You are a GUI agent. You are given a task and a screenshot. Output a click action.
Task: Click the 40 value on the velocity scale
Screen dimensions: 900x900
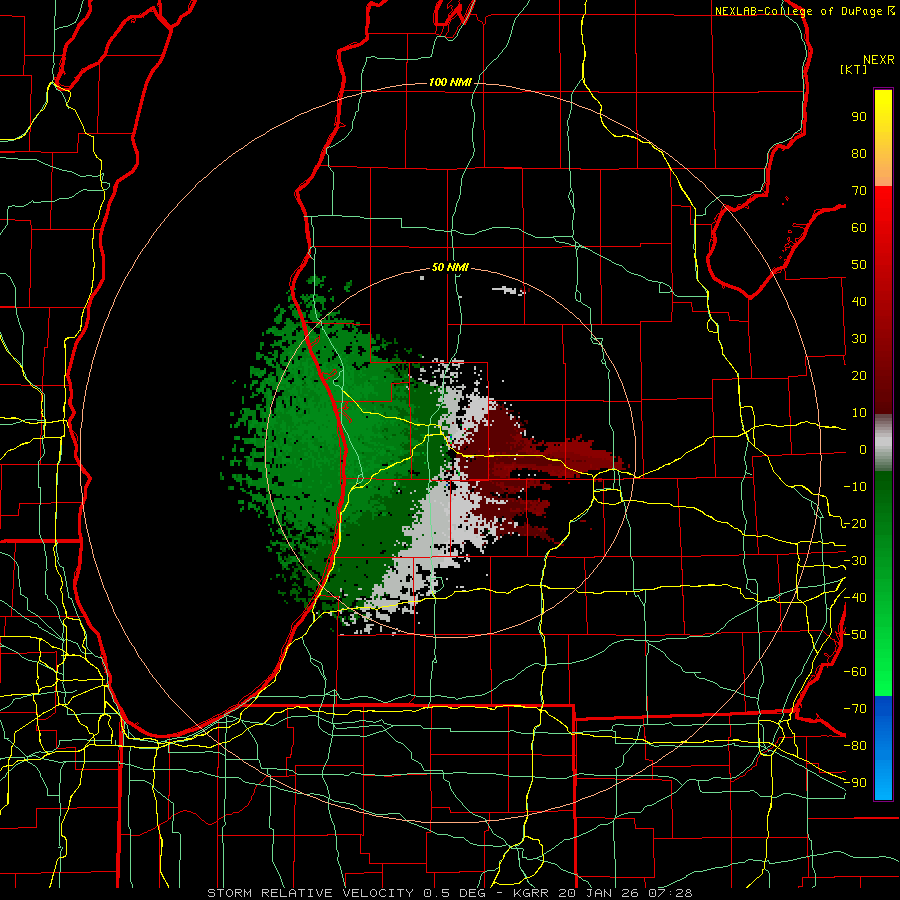pos(859,302)
